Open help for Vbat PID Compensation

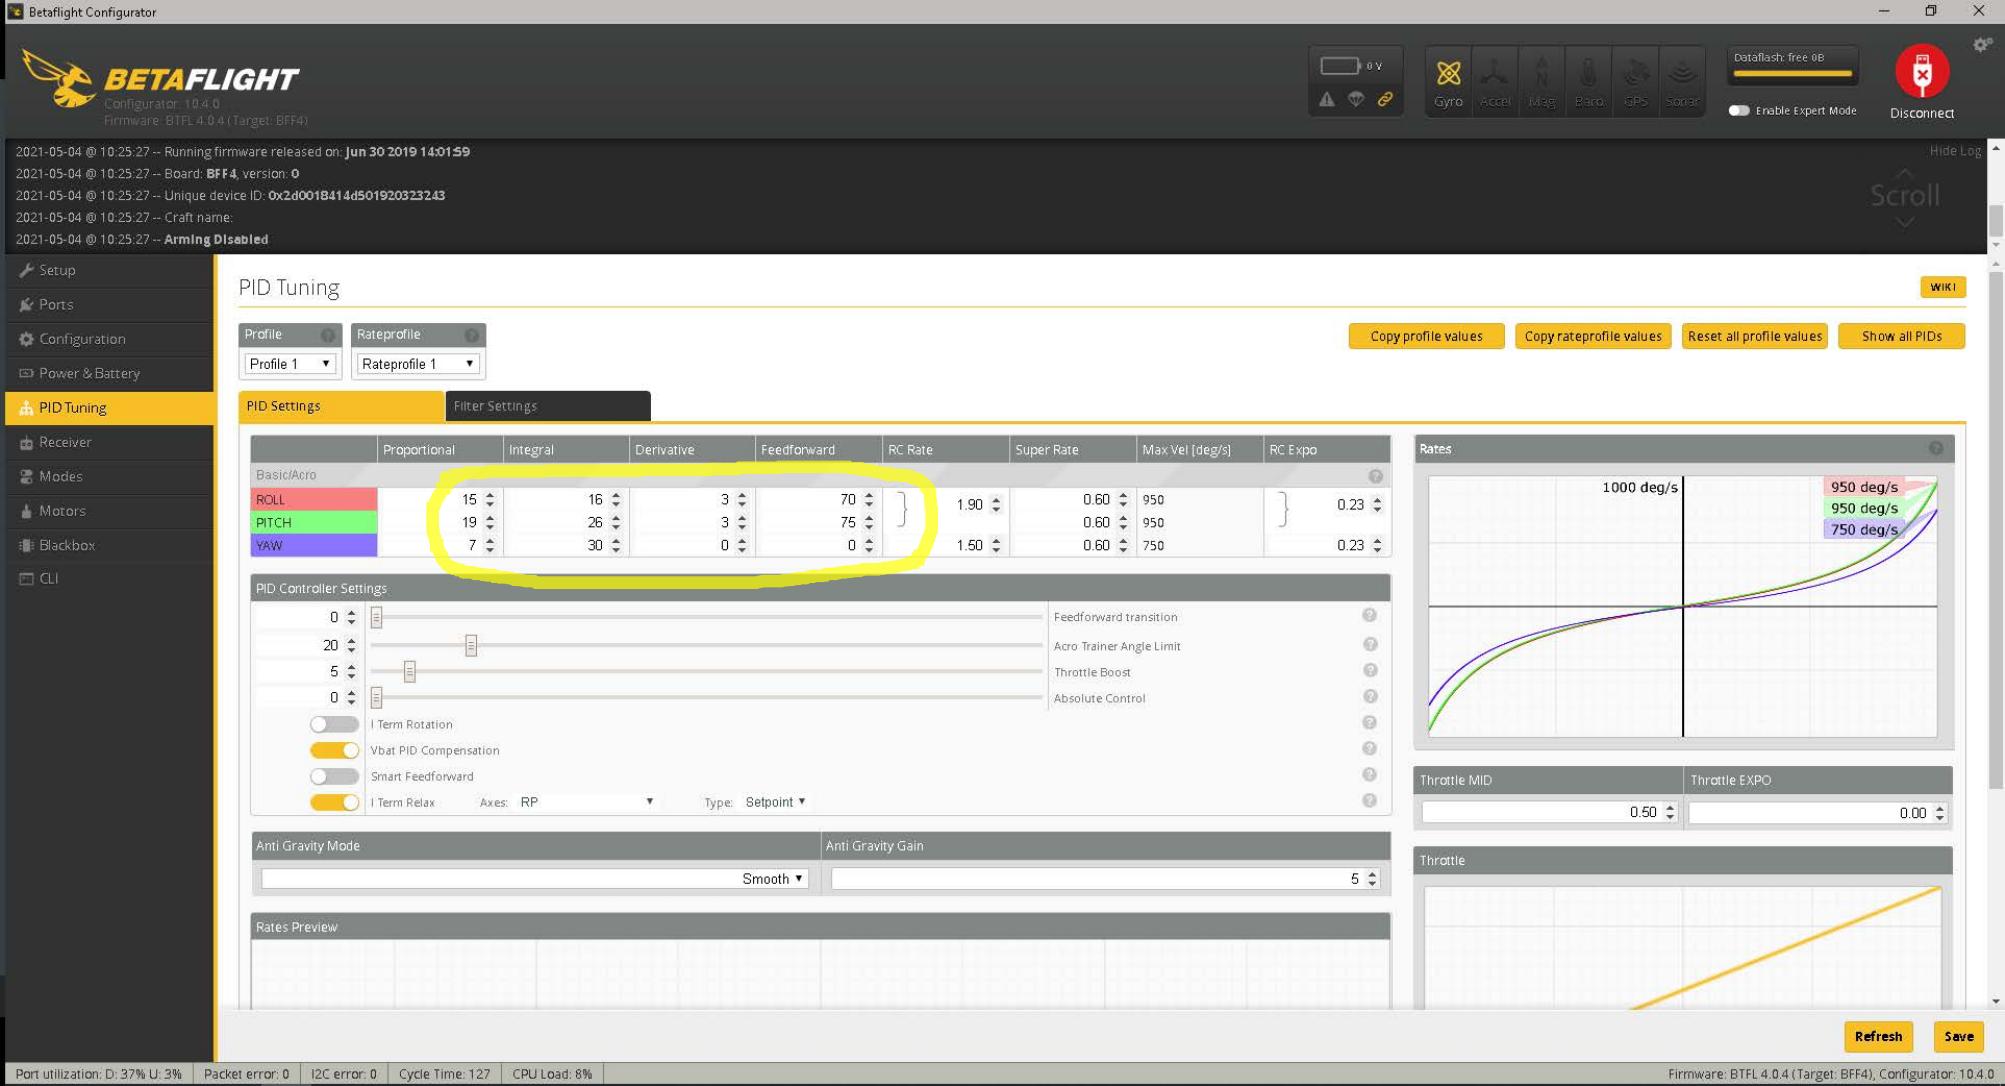(1369, 749)
